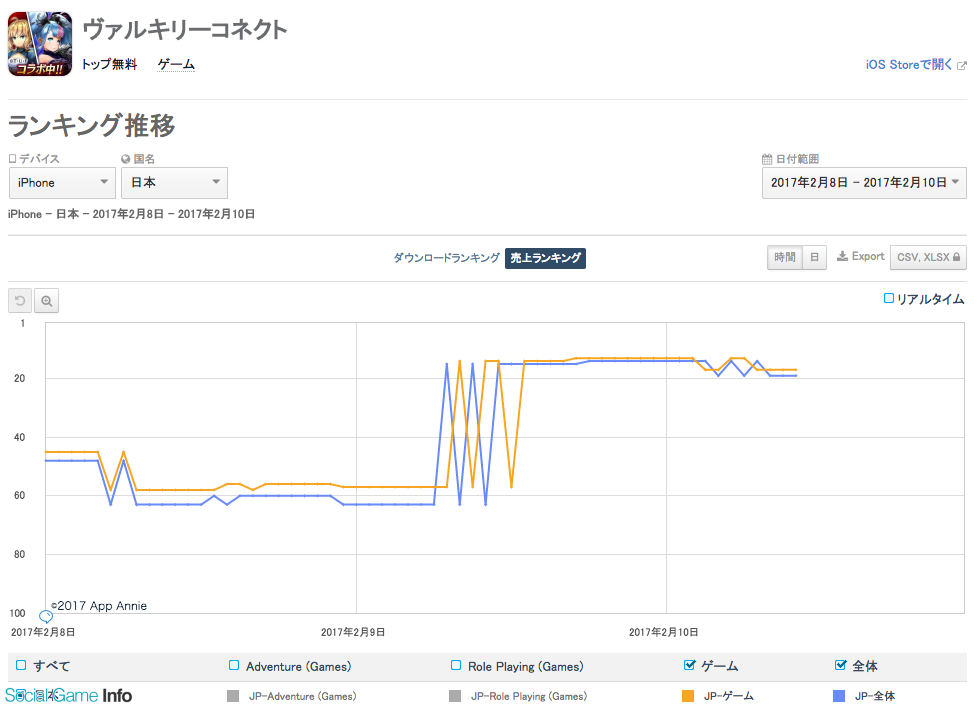The image size is (977, 708).
Task: Click the トップ無料 label
Action: 110,64
